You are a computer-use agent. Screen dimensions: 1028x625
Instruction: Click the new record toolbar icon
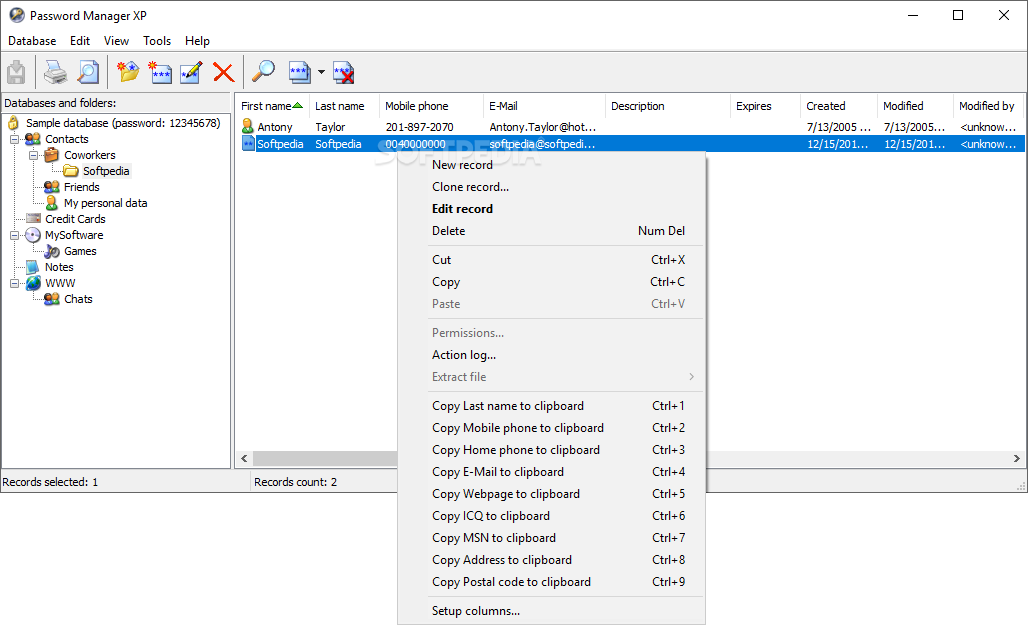(x=159, y=72)
